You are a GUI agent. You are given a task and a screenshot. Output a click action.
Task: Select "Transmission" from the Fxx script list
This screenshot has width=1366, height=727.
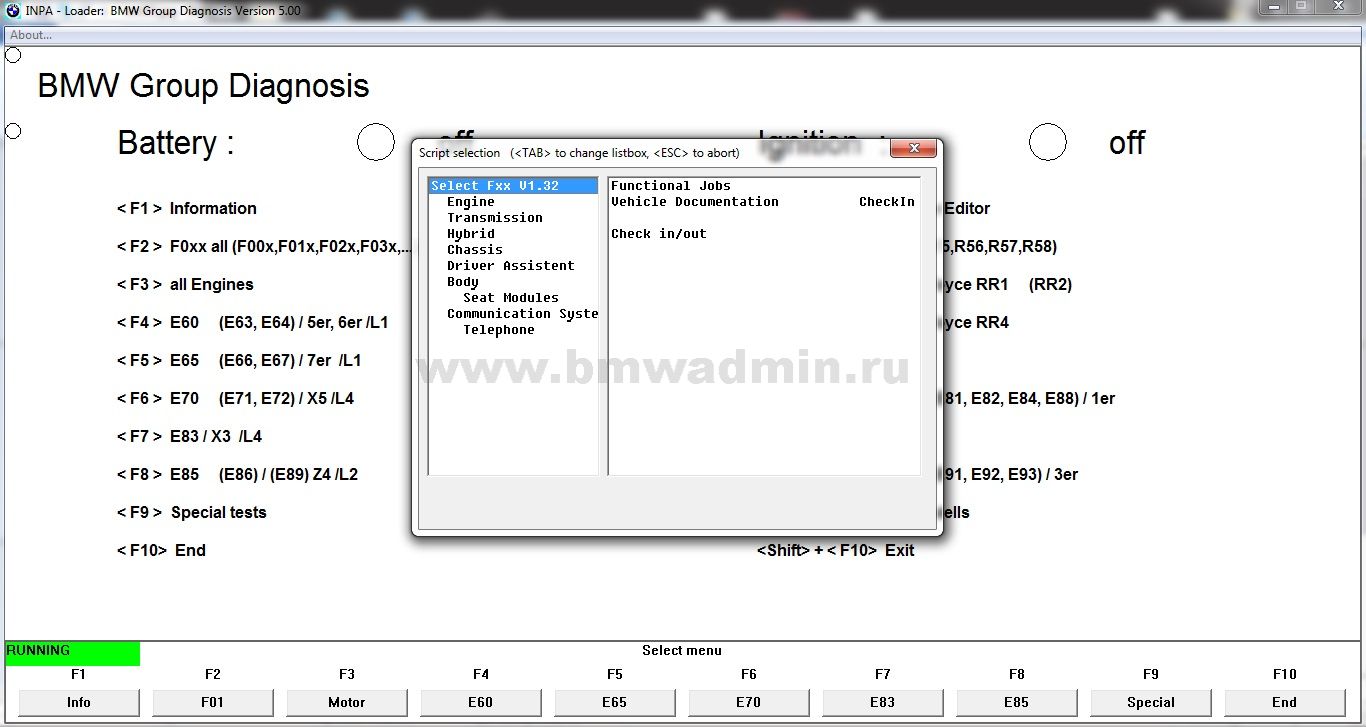pos(494,217)
